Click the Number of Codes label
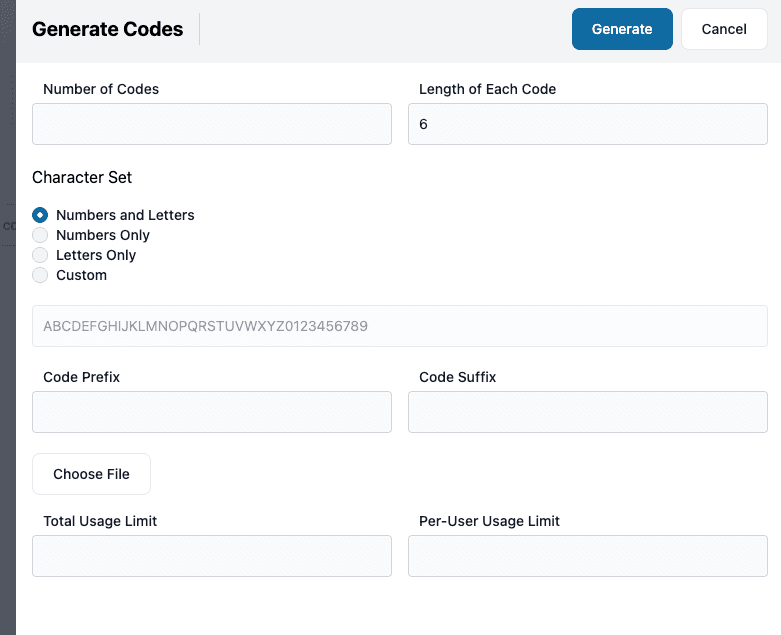Viewport: 781px width, 635px height. tap(101, 89)
